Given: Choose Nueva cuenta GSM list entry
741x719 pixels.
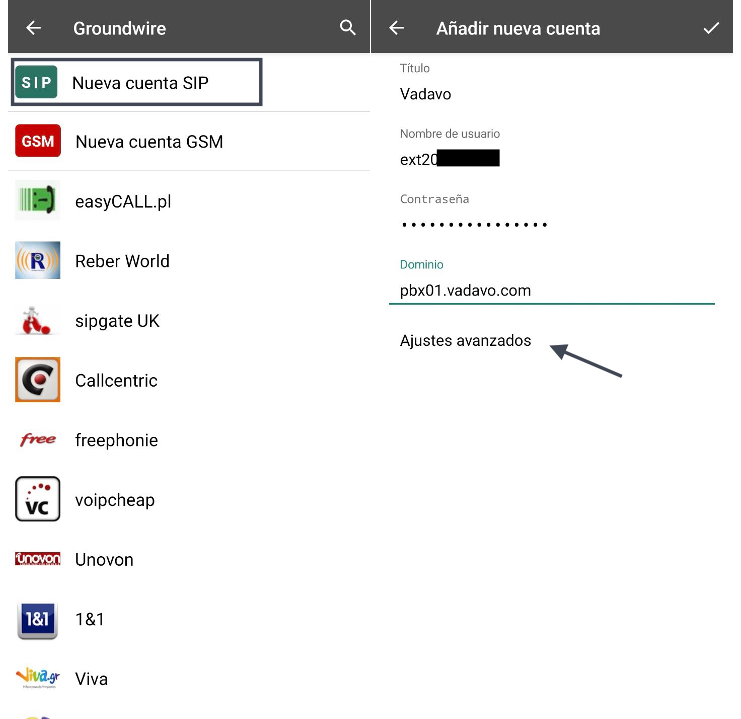Looking at the screenshot, I should (x=149, y=142).
